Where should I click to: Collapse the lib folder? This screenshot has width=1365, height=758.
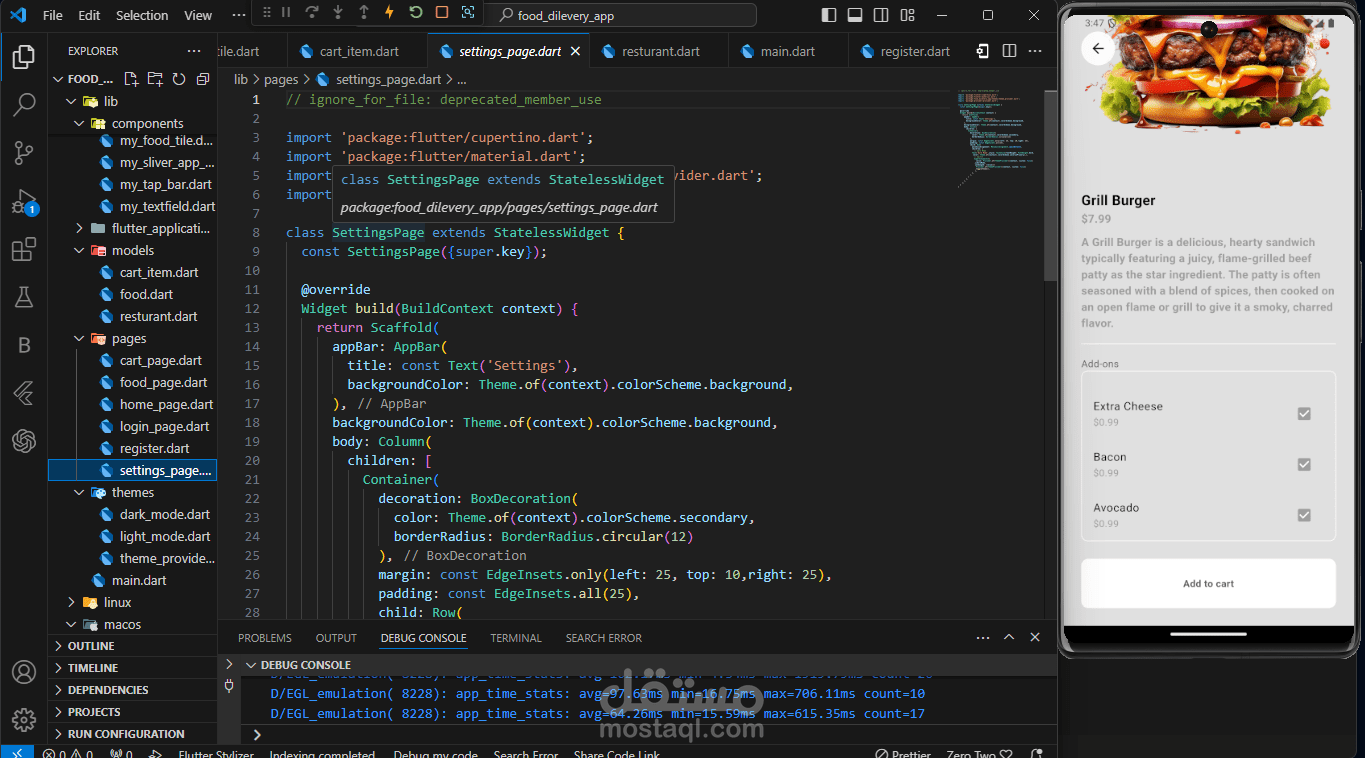point(71,101)
